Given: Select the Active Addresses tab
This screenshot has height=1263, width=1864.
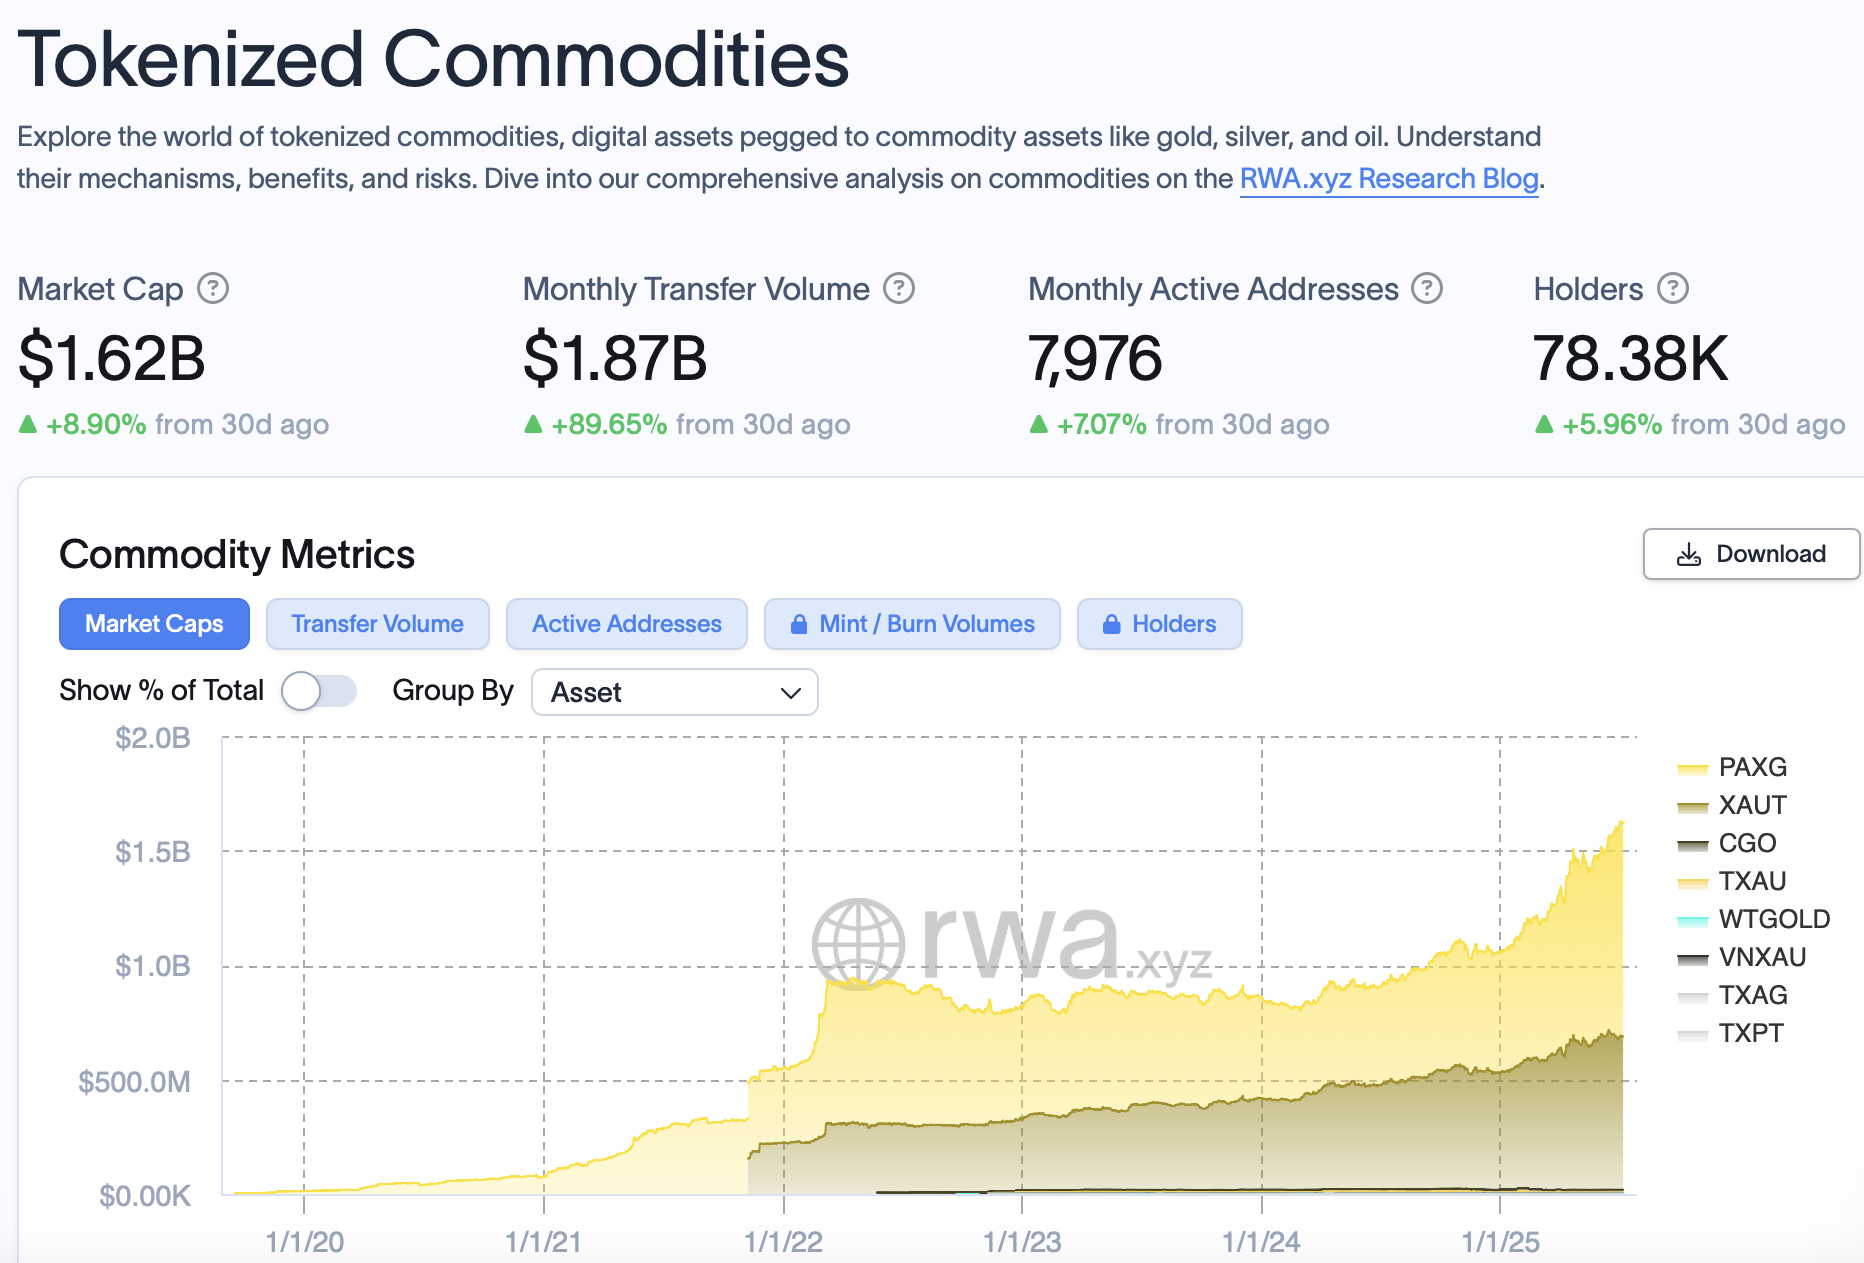Looking at the screenshot, I should pyautogui.click(x=626, y=624).
